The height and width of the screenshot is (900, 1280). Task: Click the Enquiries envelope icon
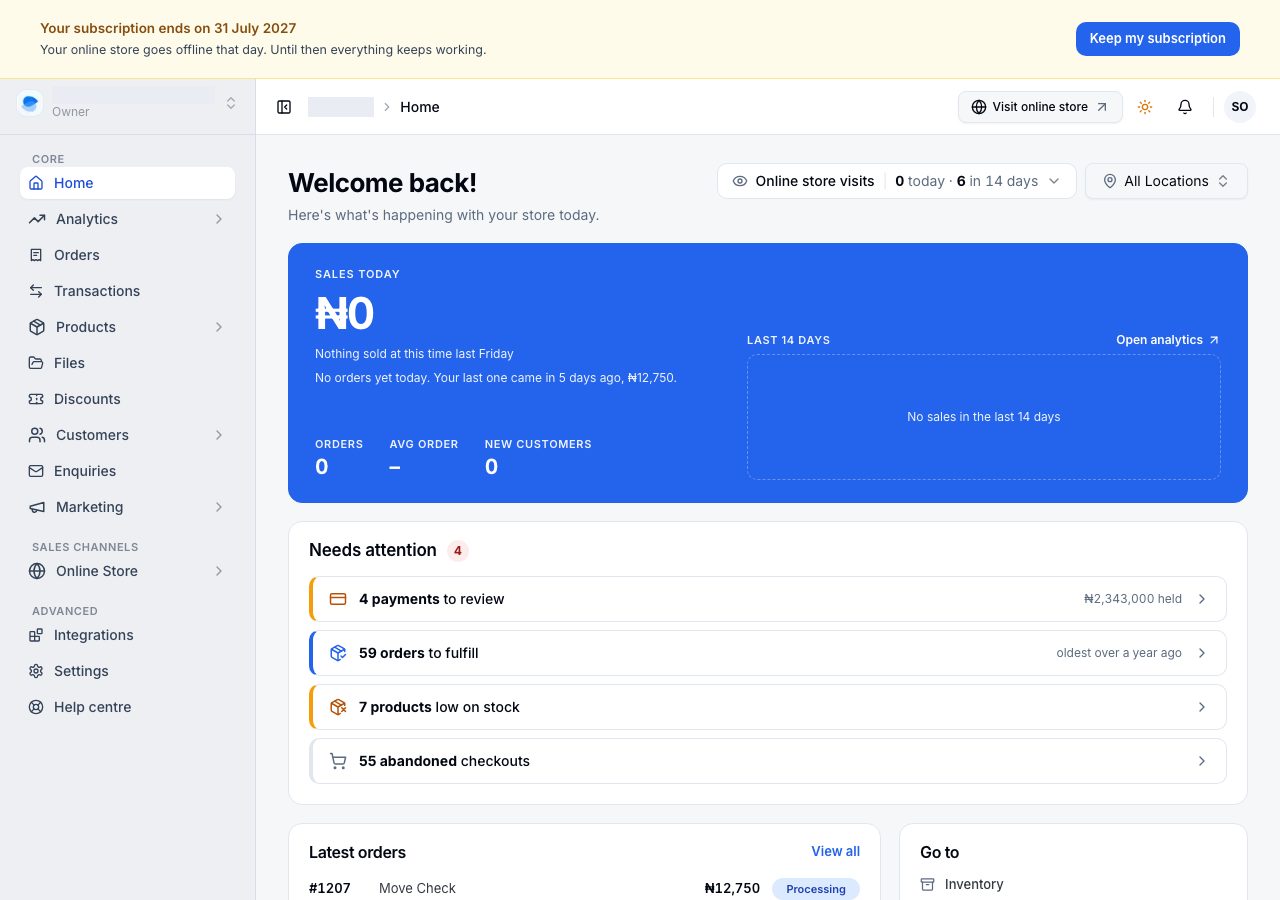pyautogui.click(x=36, y=471)
